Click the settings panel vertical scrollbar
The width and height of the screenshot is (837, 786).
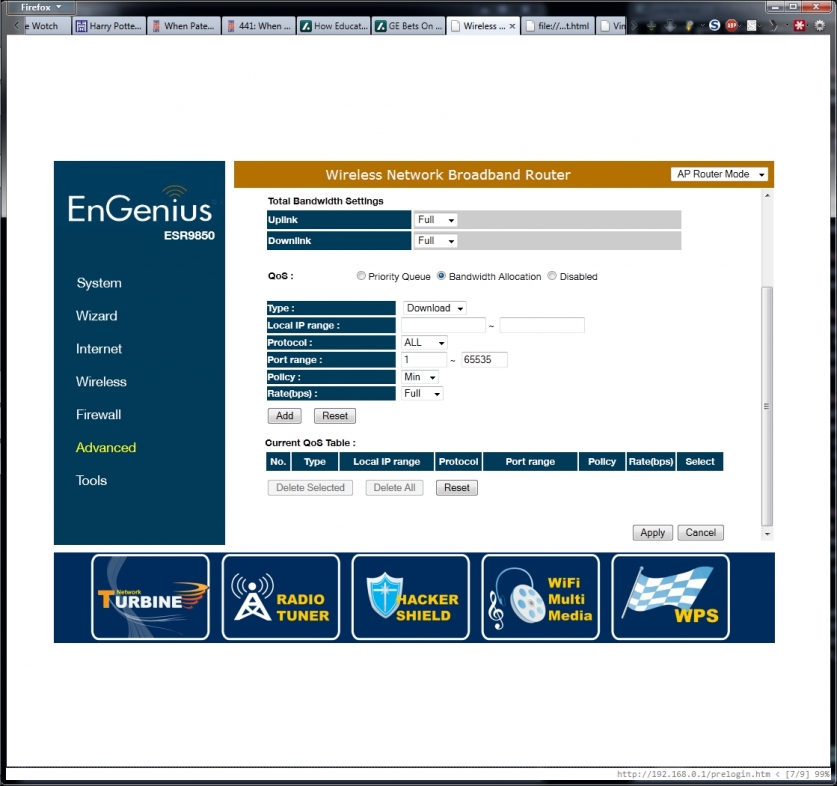tap(767, 406)
